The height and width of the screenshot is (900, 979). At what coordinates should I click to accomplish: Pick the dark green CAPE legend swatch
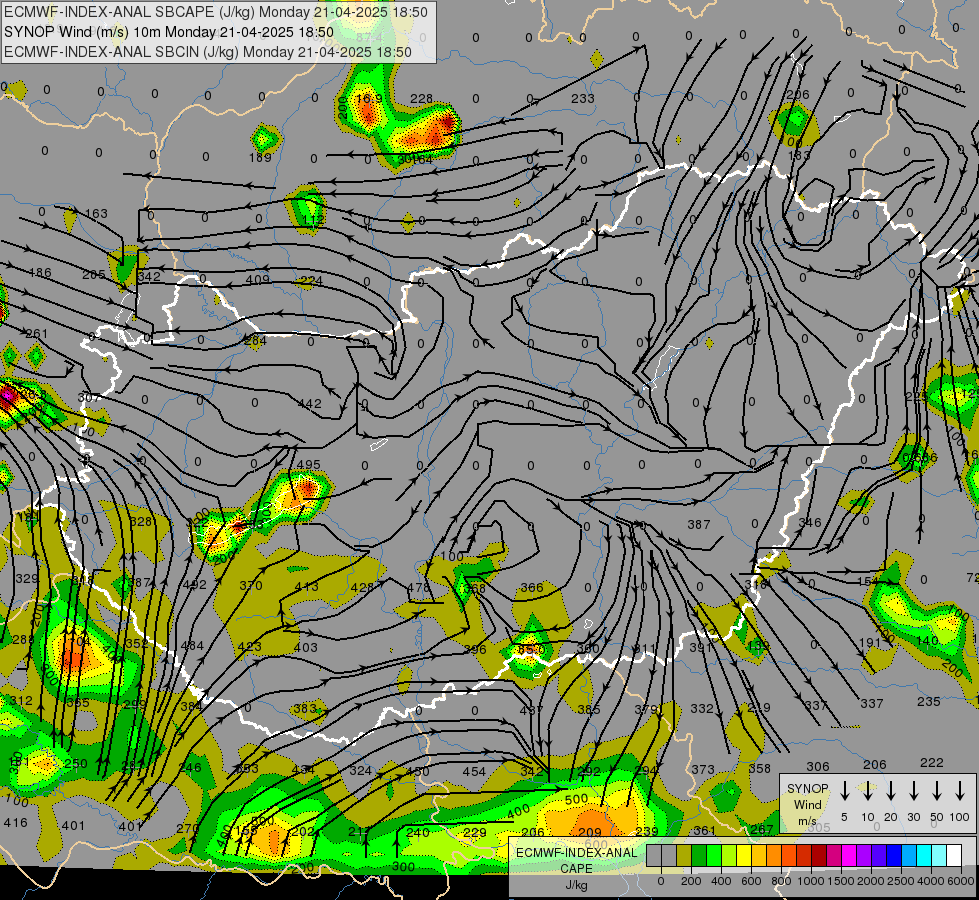(699, 856)
